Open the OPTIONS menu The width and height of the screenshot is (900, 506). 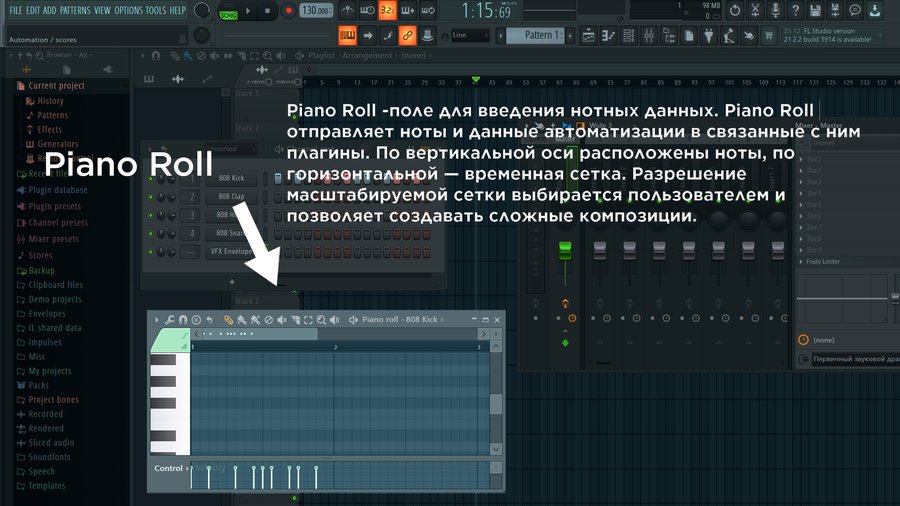point(128,10)
